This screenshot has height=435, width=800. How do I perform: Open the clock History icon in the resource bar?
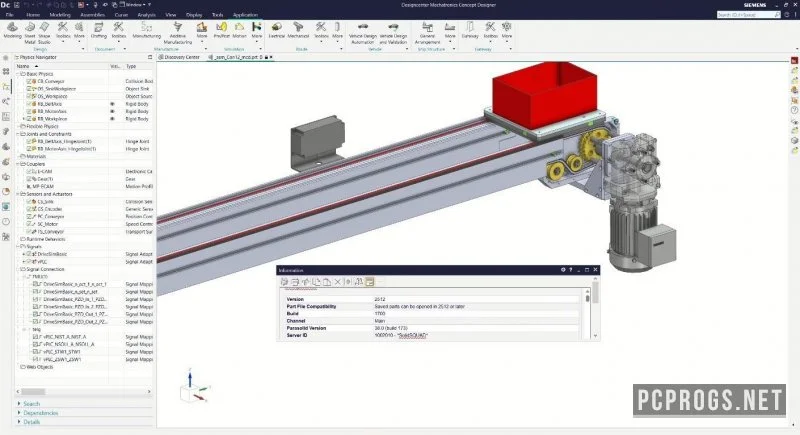pyautogui.click(x=6, y=221)
